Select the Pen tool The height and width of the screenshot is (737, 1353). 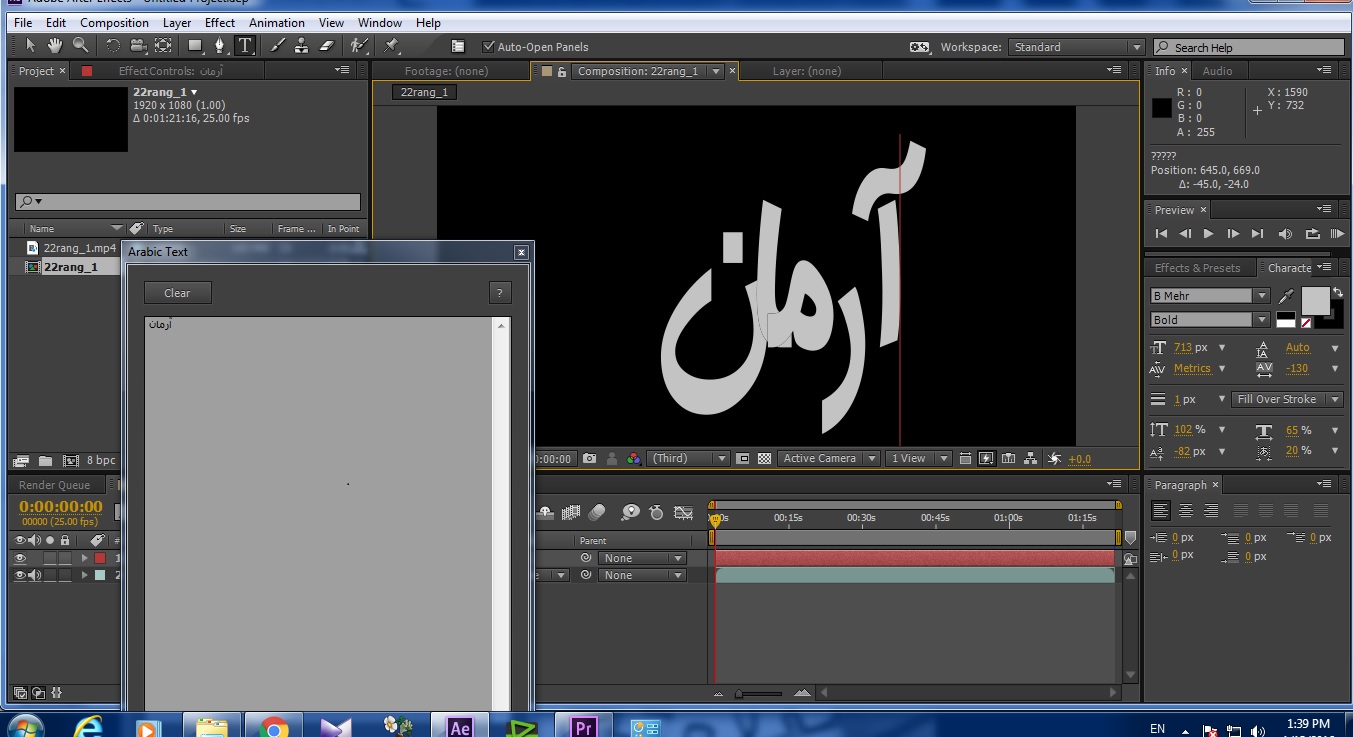coord(220,46)
